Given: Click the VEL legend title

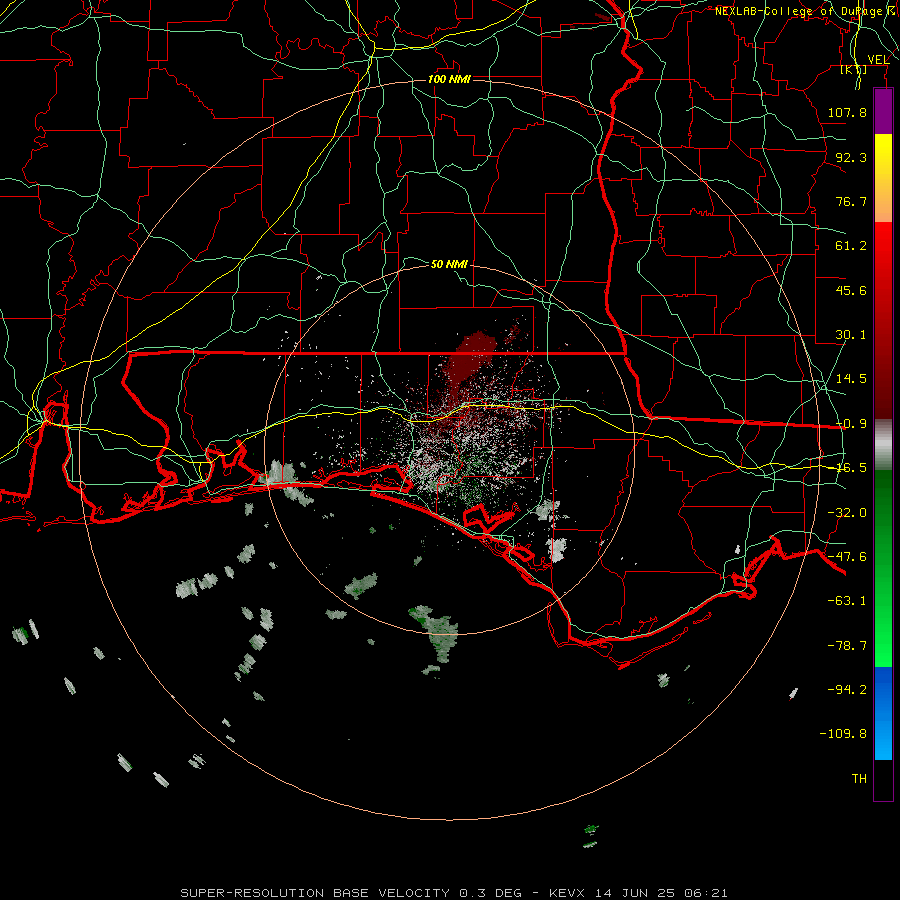Looking at the screenshot, I should point(878,60).
